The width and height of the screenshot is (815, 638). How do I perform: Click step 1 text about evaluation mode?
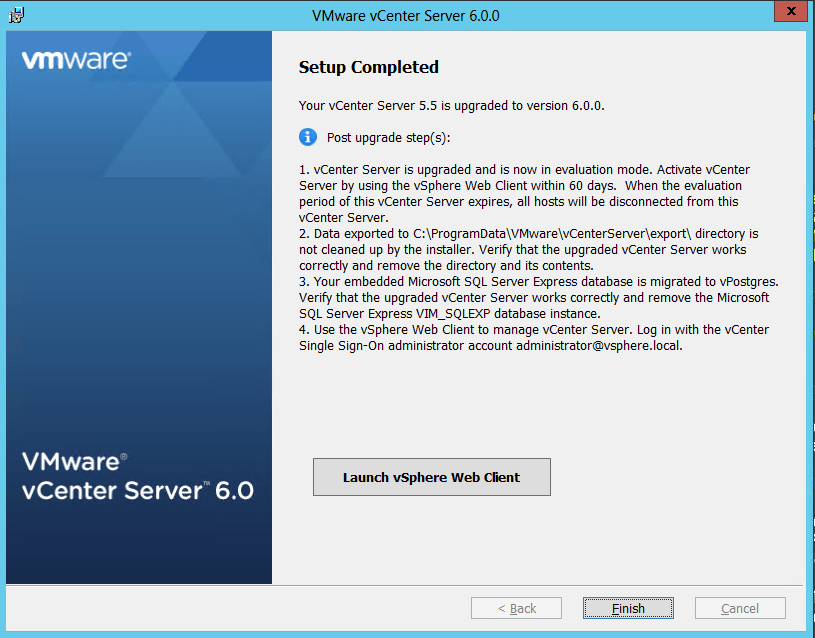[524, 193]
